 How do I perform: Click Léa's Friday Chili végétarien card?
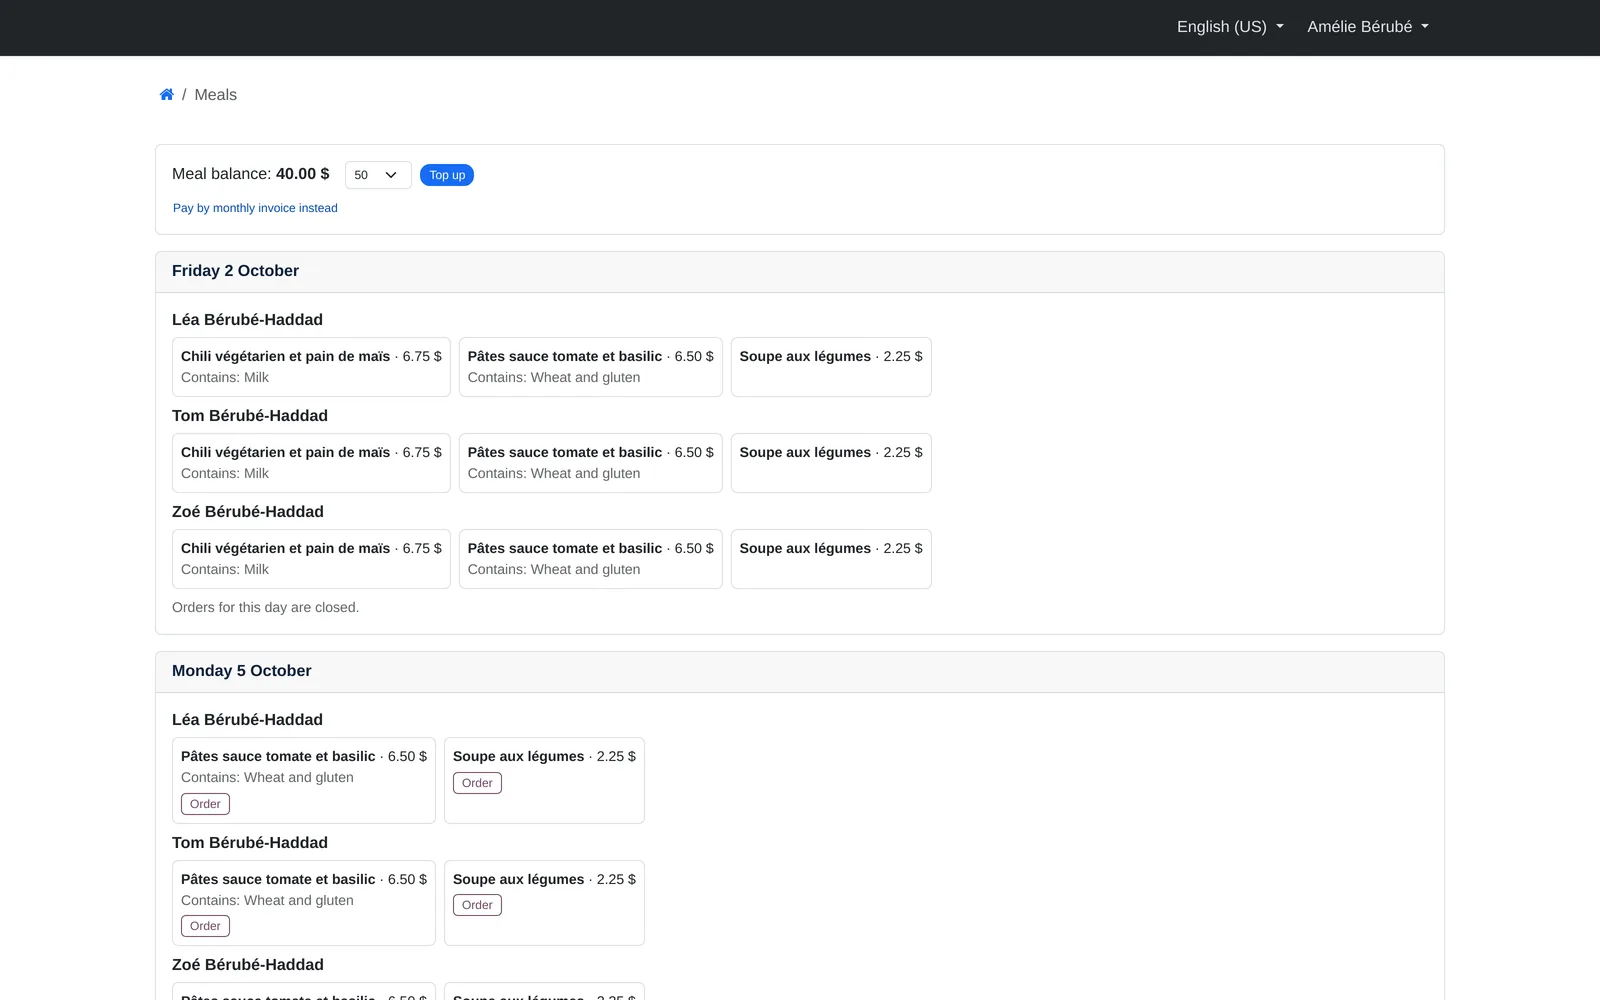tap(311, 367)
